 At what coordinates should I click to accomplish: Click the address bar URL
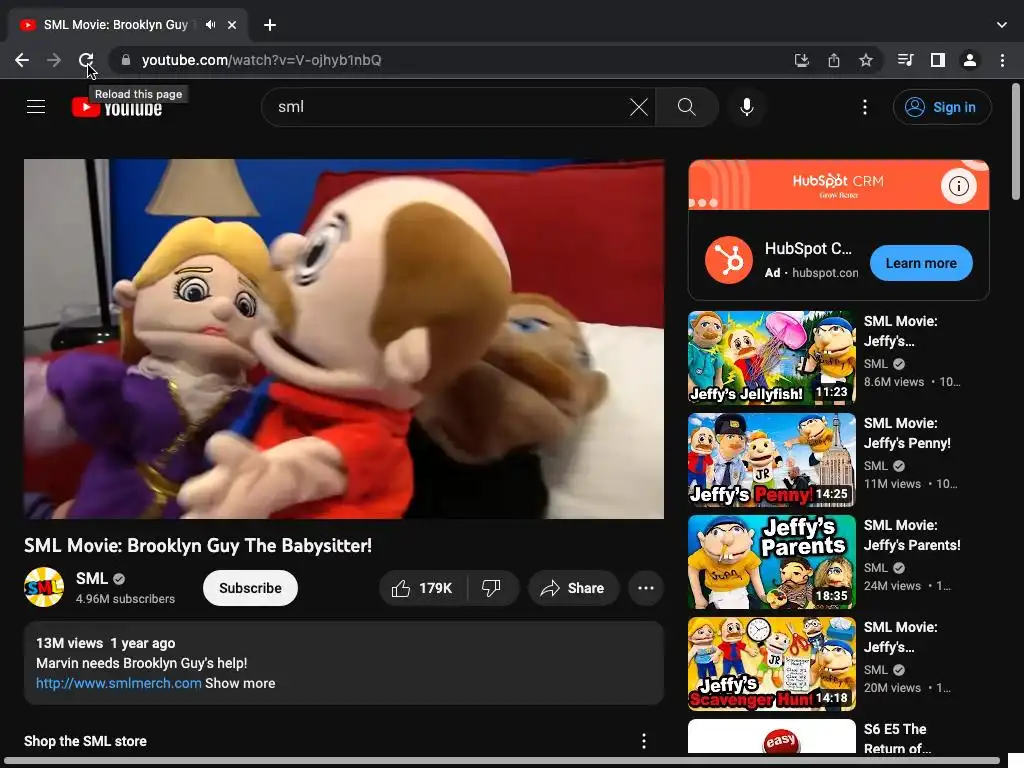pos(261,60)
